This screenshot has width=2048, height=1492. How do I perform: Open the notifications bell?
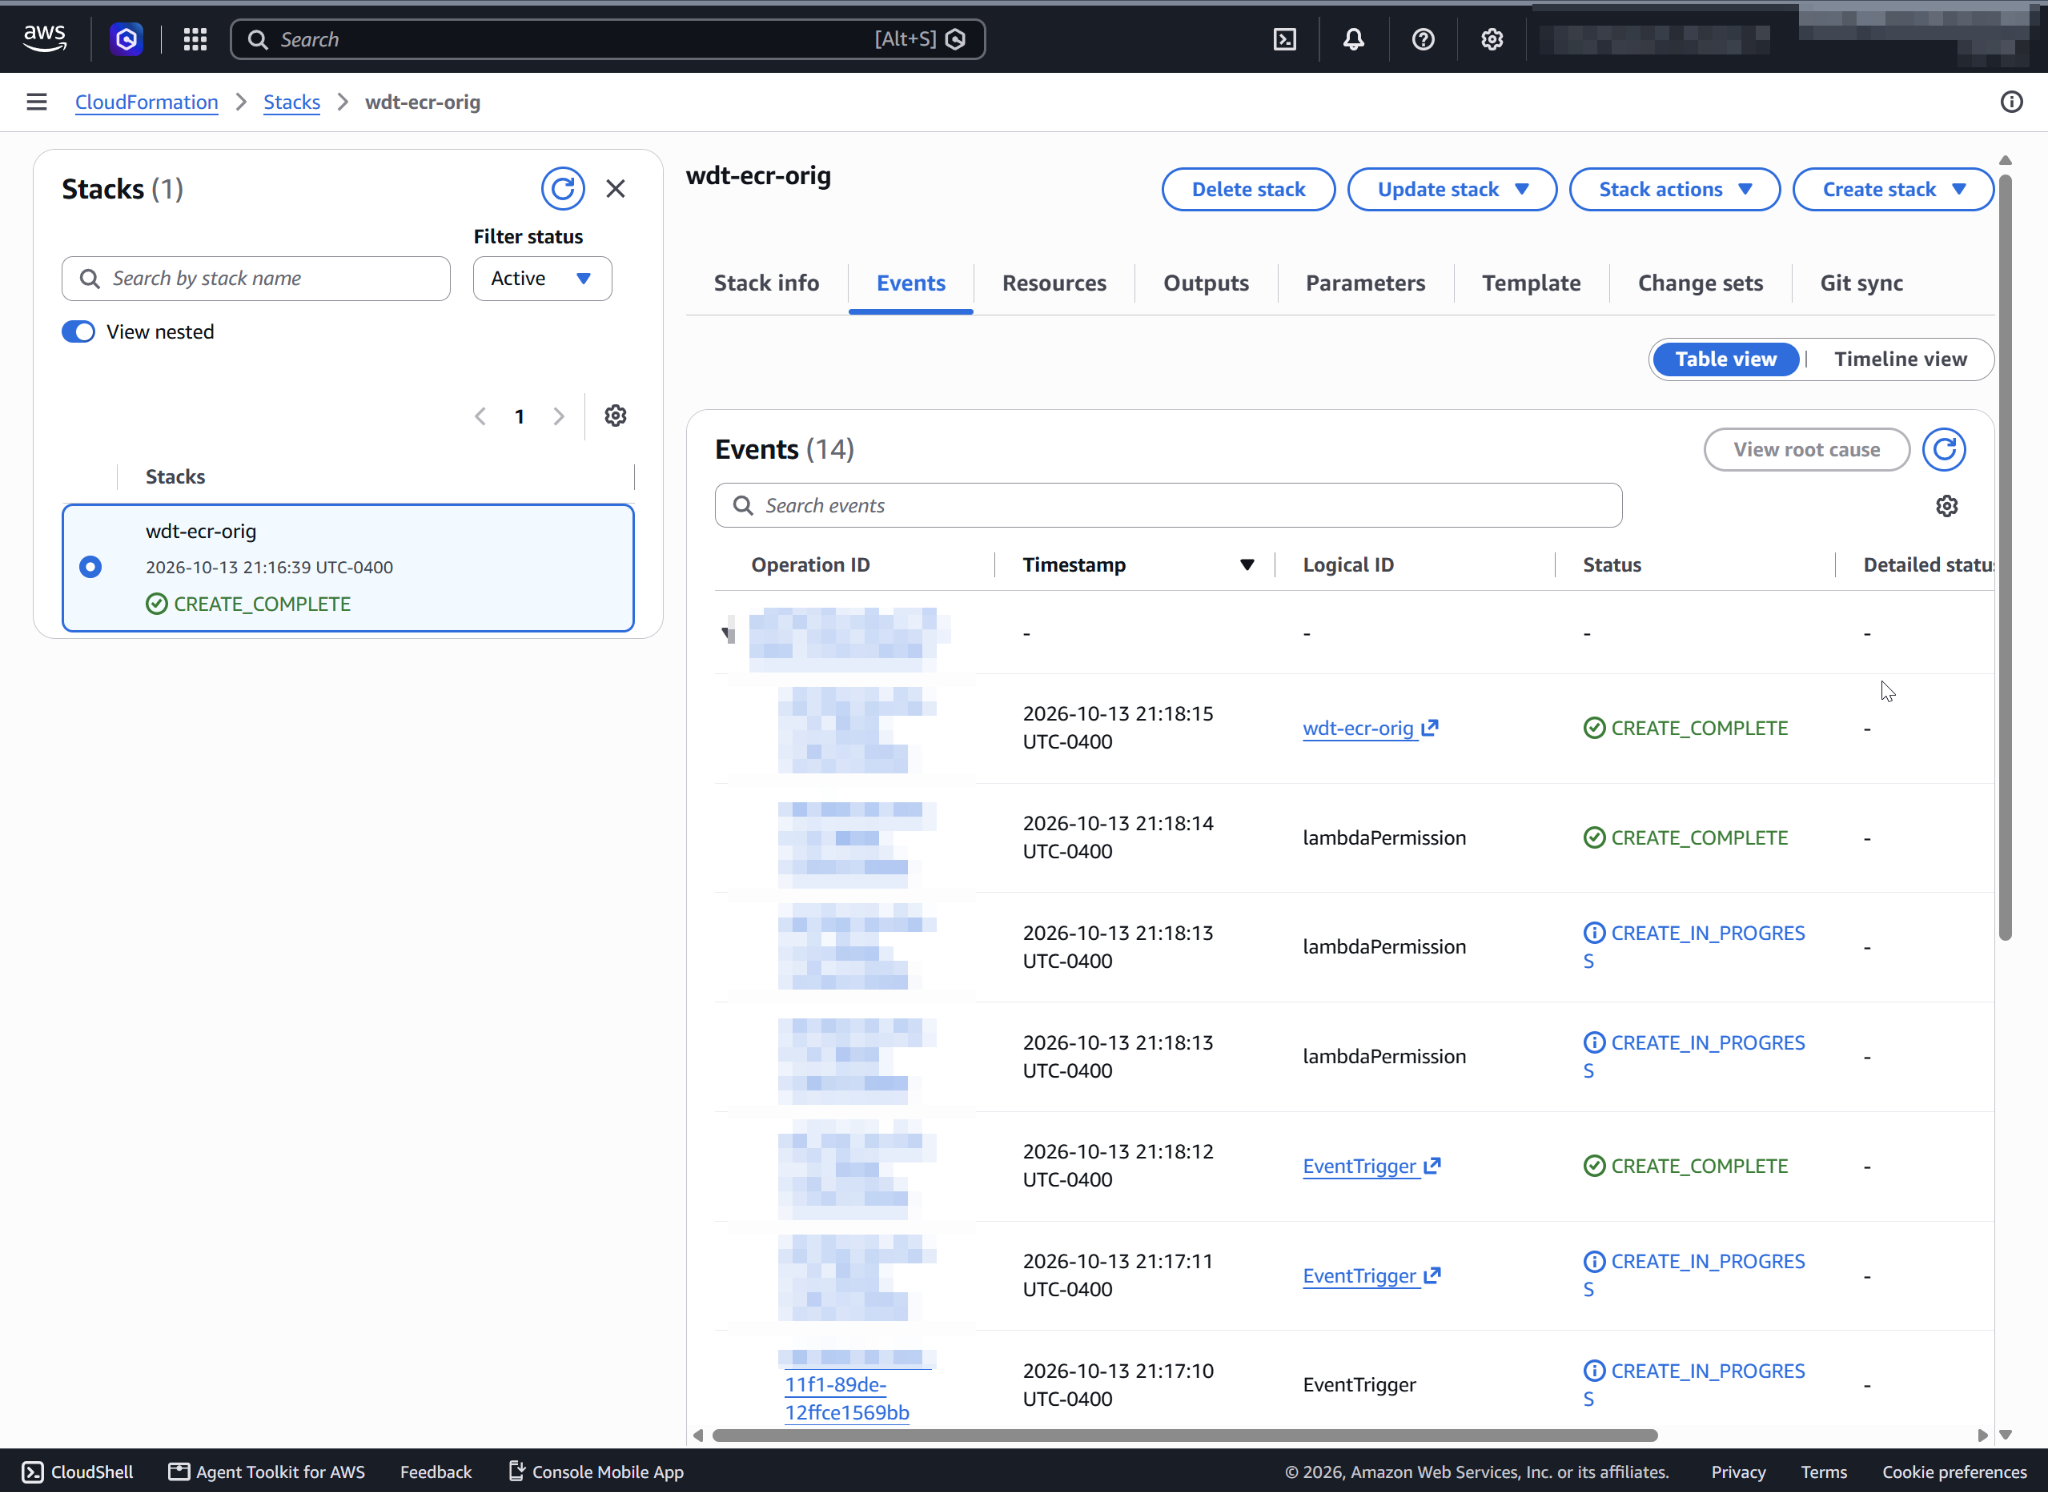pyautogui.click(x=1354, y=39)
